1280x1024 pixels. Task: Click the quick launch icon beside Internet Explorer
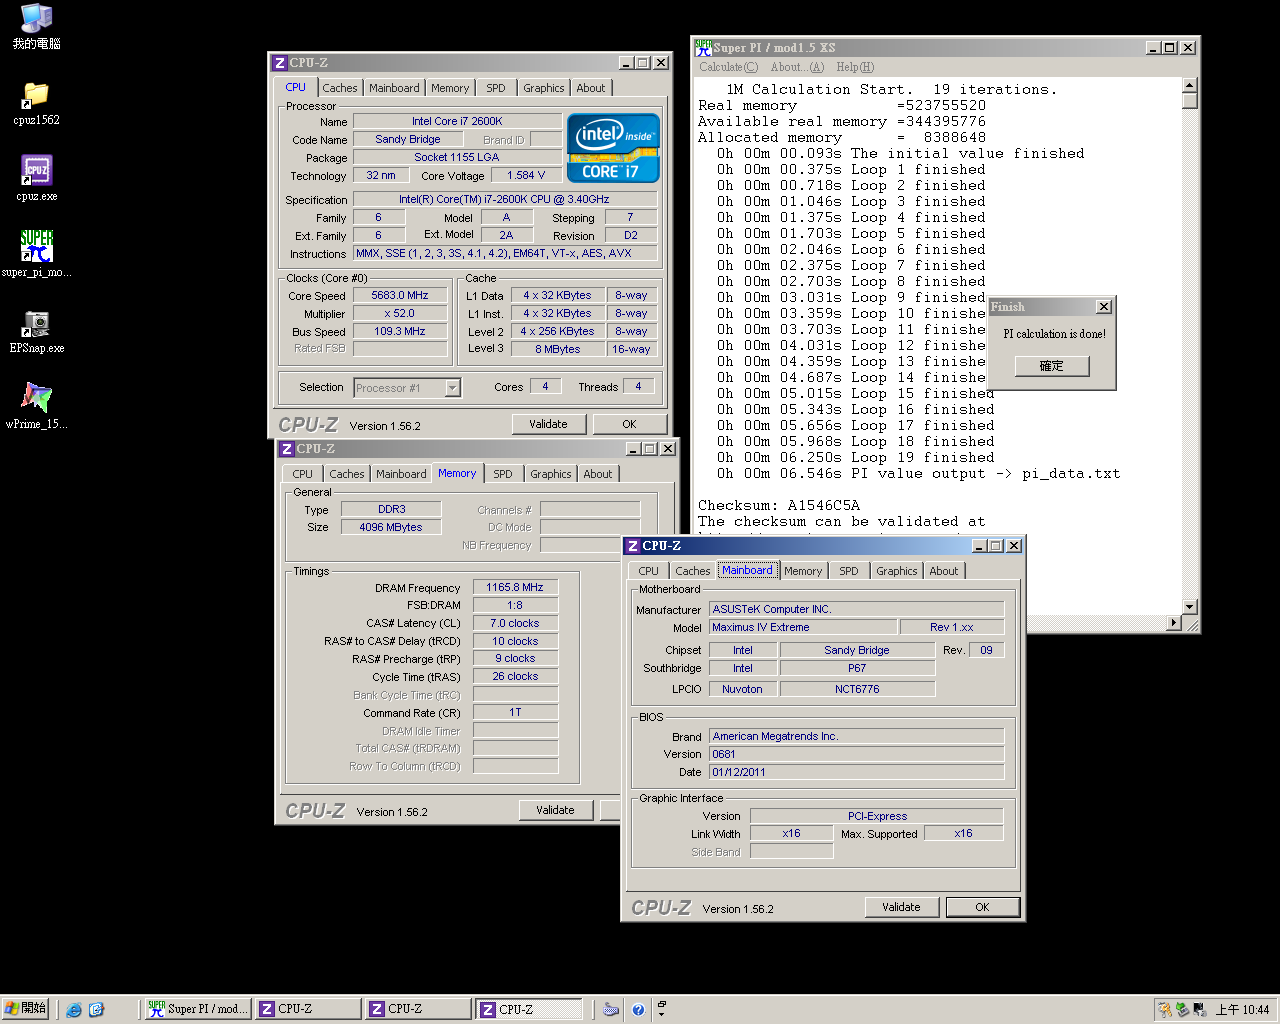tap(96, 1010)
